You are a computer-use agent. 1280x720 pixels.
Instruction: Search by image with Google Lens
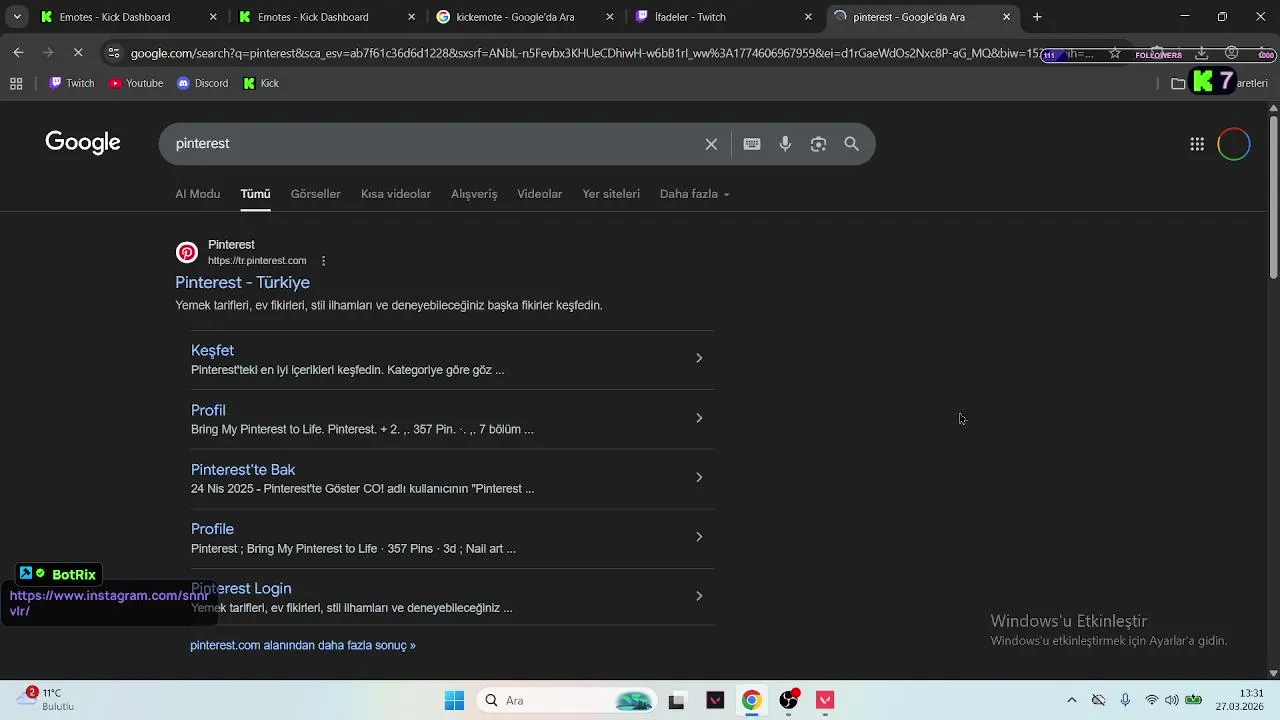pos(818,144)
